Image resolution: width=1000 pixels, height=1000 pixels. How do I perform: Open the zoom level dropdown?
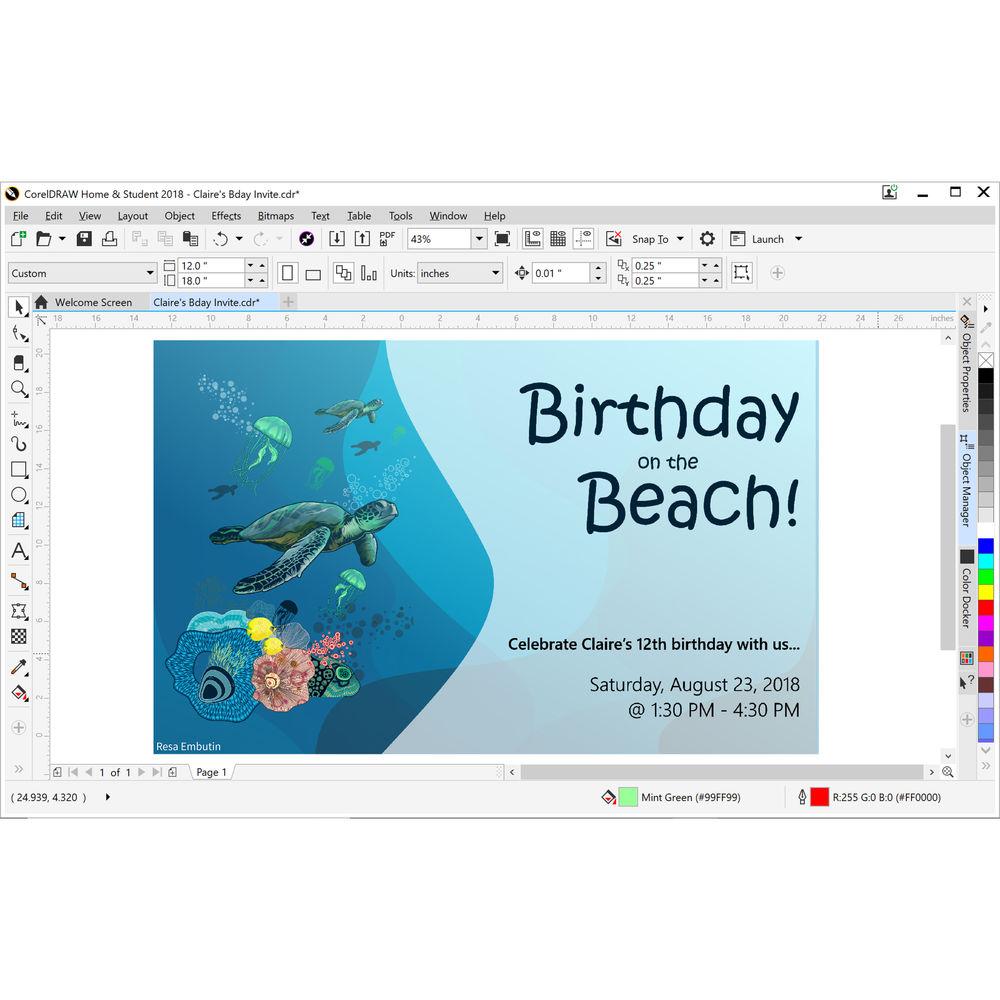point(481,238)
